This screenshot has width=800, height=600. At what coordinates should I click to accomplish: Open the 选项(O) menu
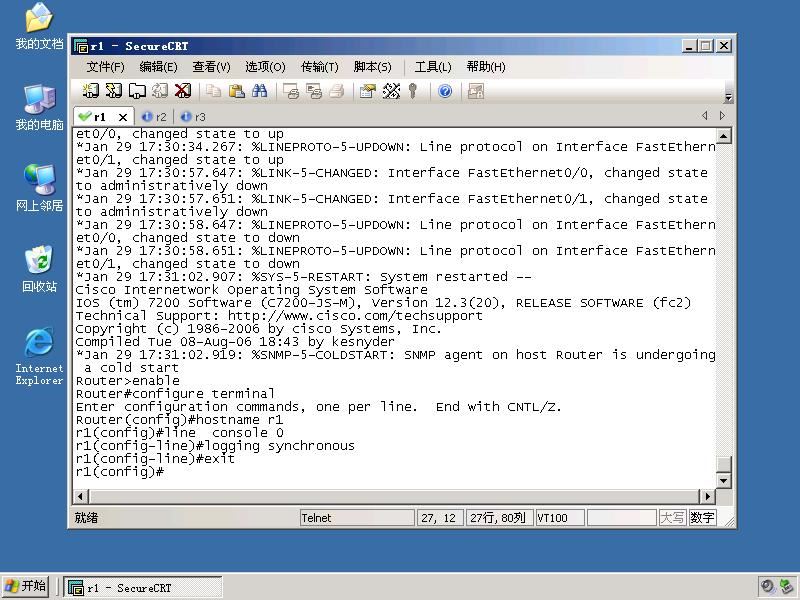coord(265,67)
